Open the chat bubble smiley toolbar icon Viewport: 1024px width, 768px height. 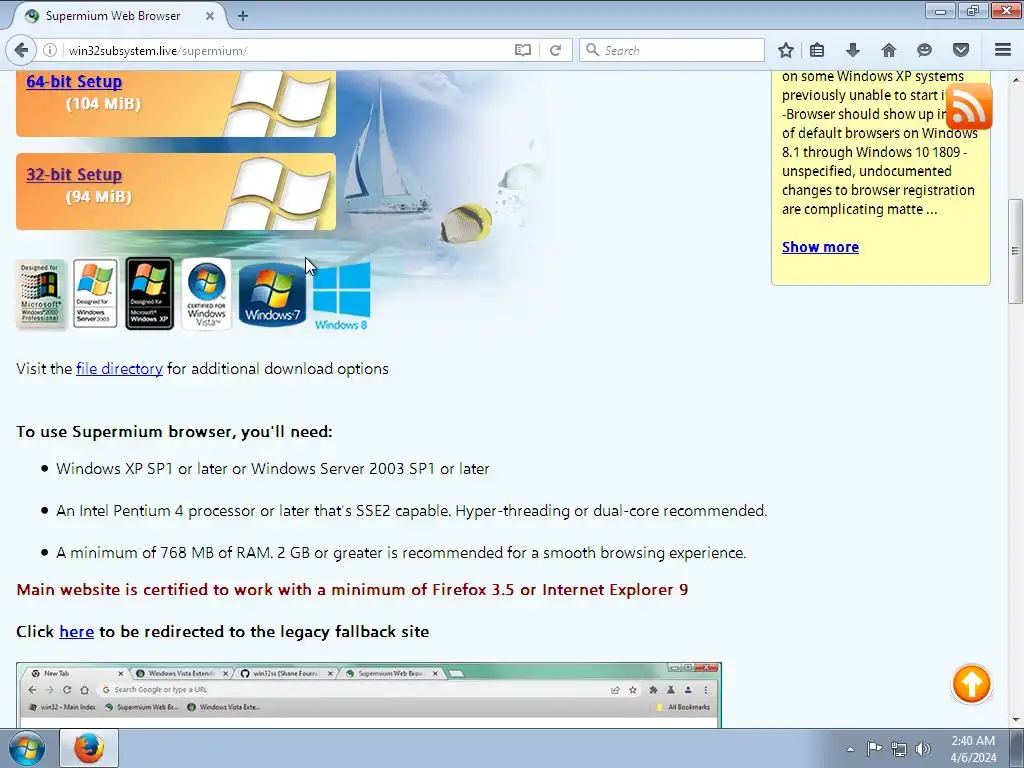click(x=924, y=50)
